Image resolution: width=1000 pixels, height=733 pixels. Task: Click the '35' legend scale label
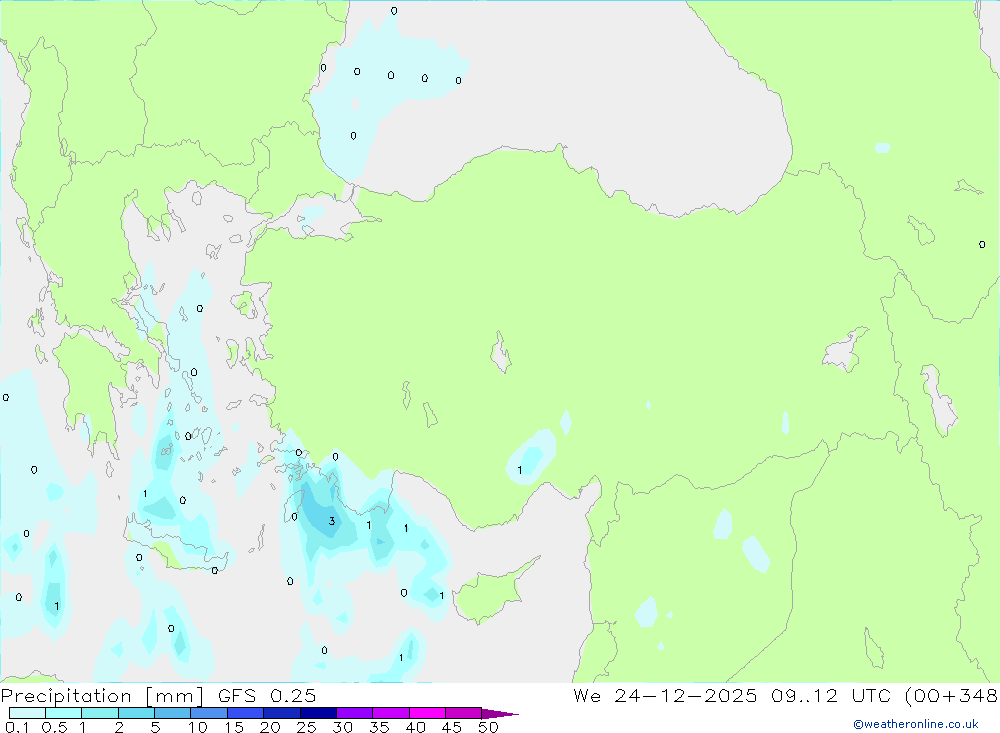[x=379, y=727]
